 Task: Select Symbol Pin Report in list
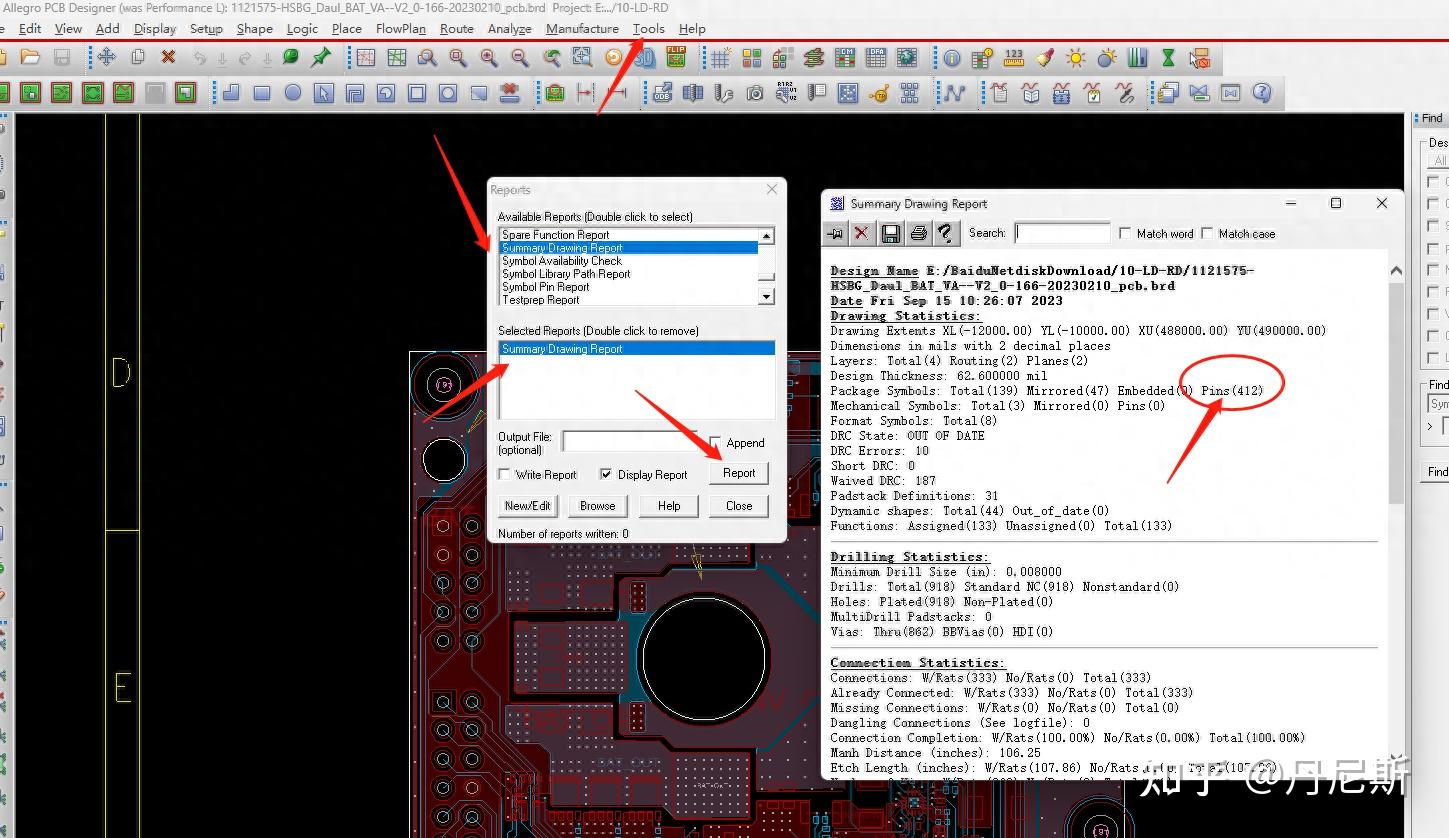pos(629,287)
